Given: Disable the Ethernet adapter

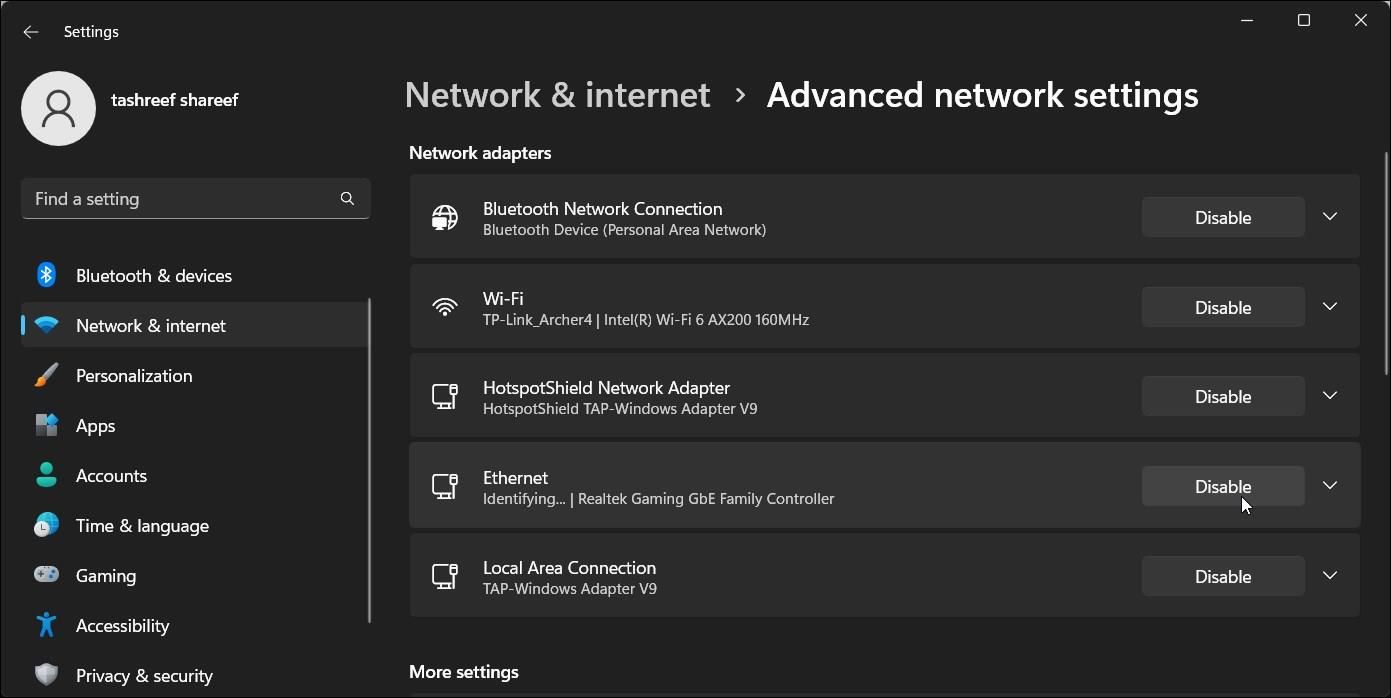Looking at the screenshot, I should 1222,486.
